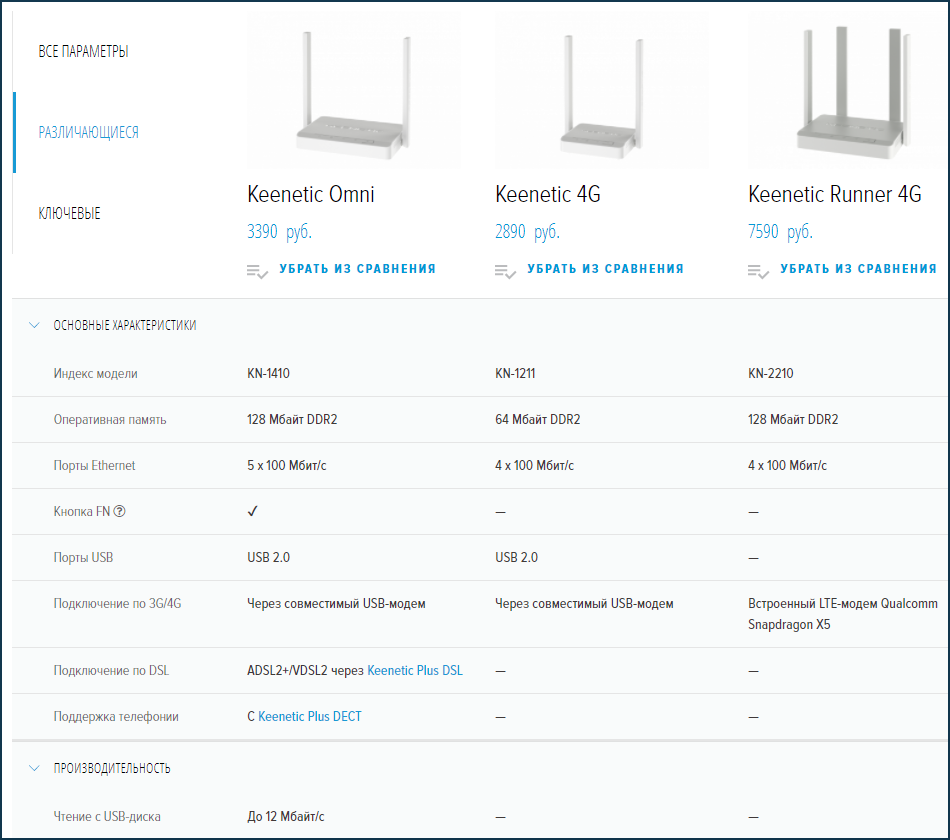Click the Keenetic Omni product title
The height and width of the screenshot is (840, 950).
pyautogui.click(x=311, y=194)
